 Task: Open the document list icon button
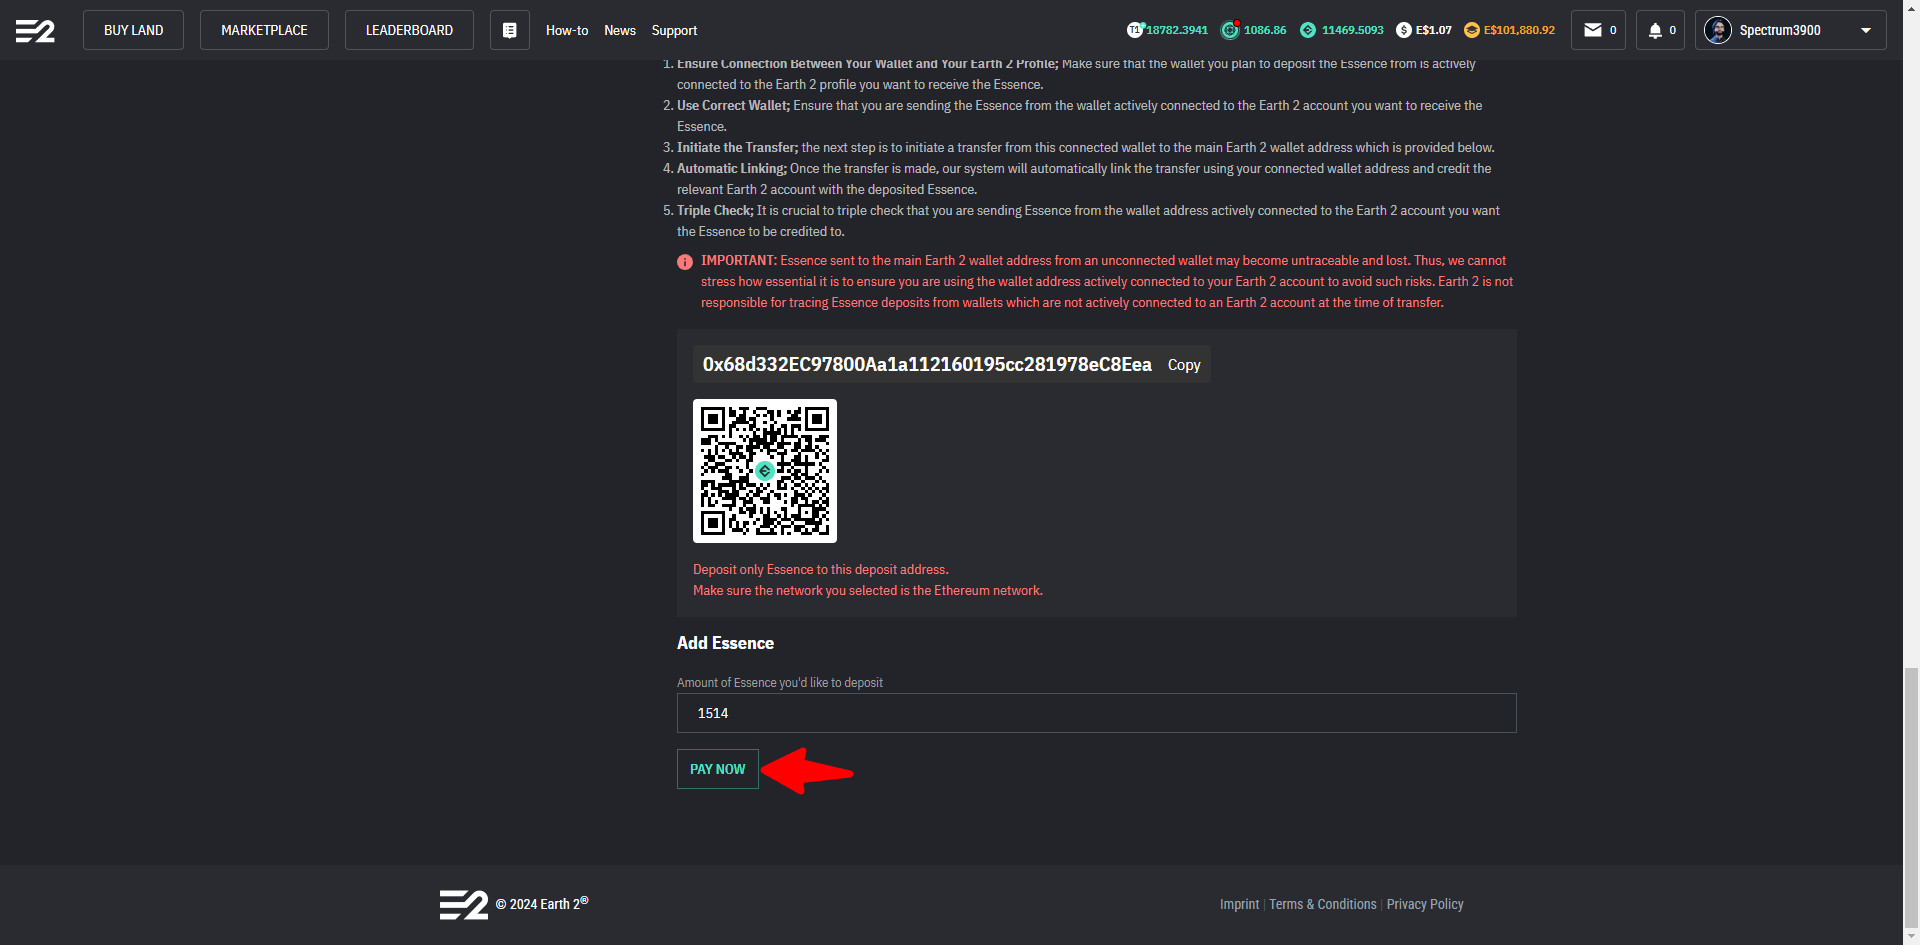[510, 30]
